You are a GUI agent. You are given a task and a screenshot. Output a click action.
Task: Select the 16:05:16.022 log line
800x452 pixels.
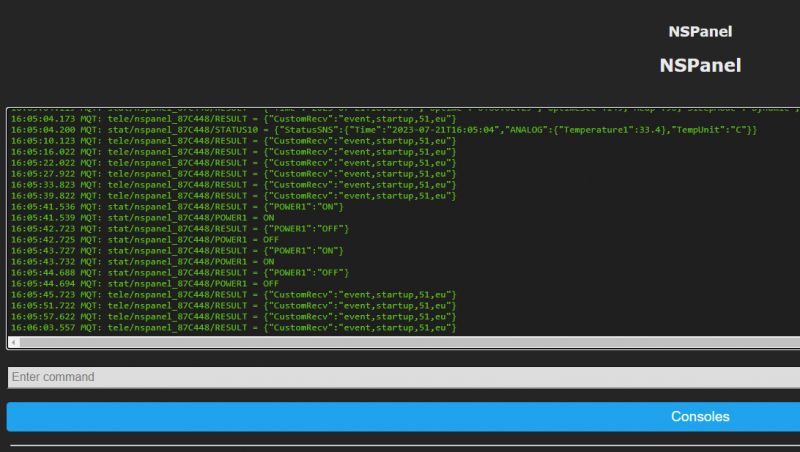pos(234,152)
